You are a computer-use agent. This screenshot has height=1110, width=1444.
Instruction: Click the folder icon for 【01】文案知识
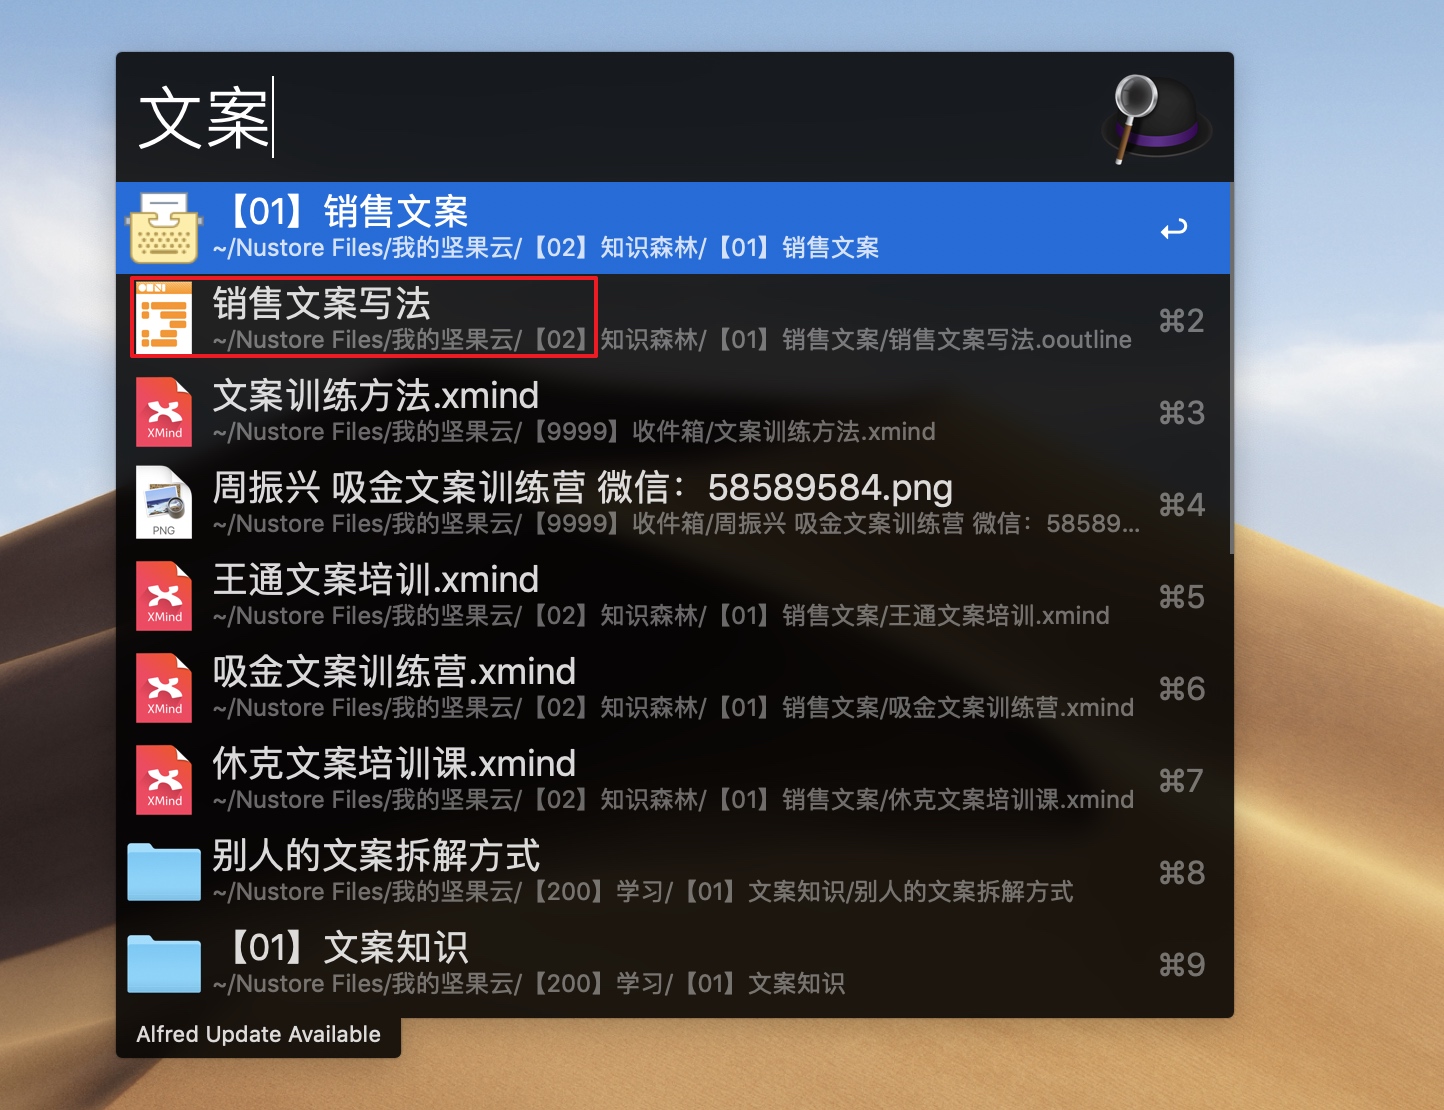[x=164, y=964]
